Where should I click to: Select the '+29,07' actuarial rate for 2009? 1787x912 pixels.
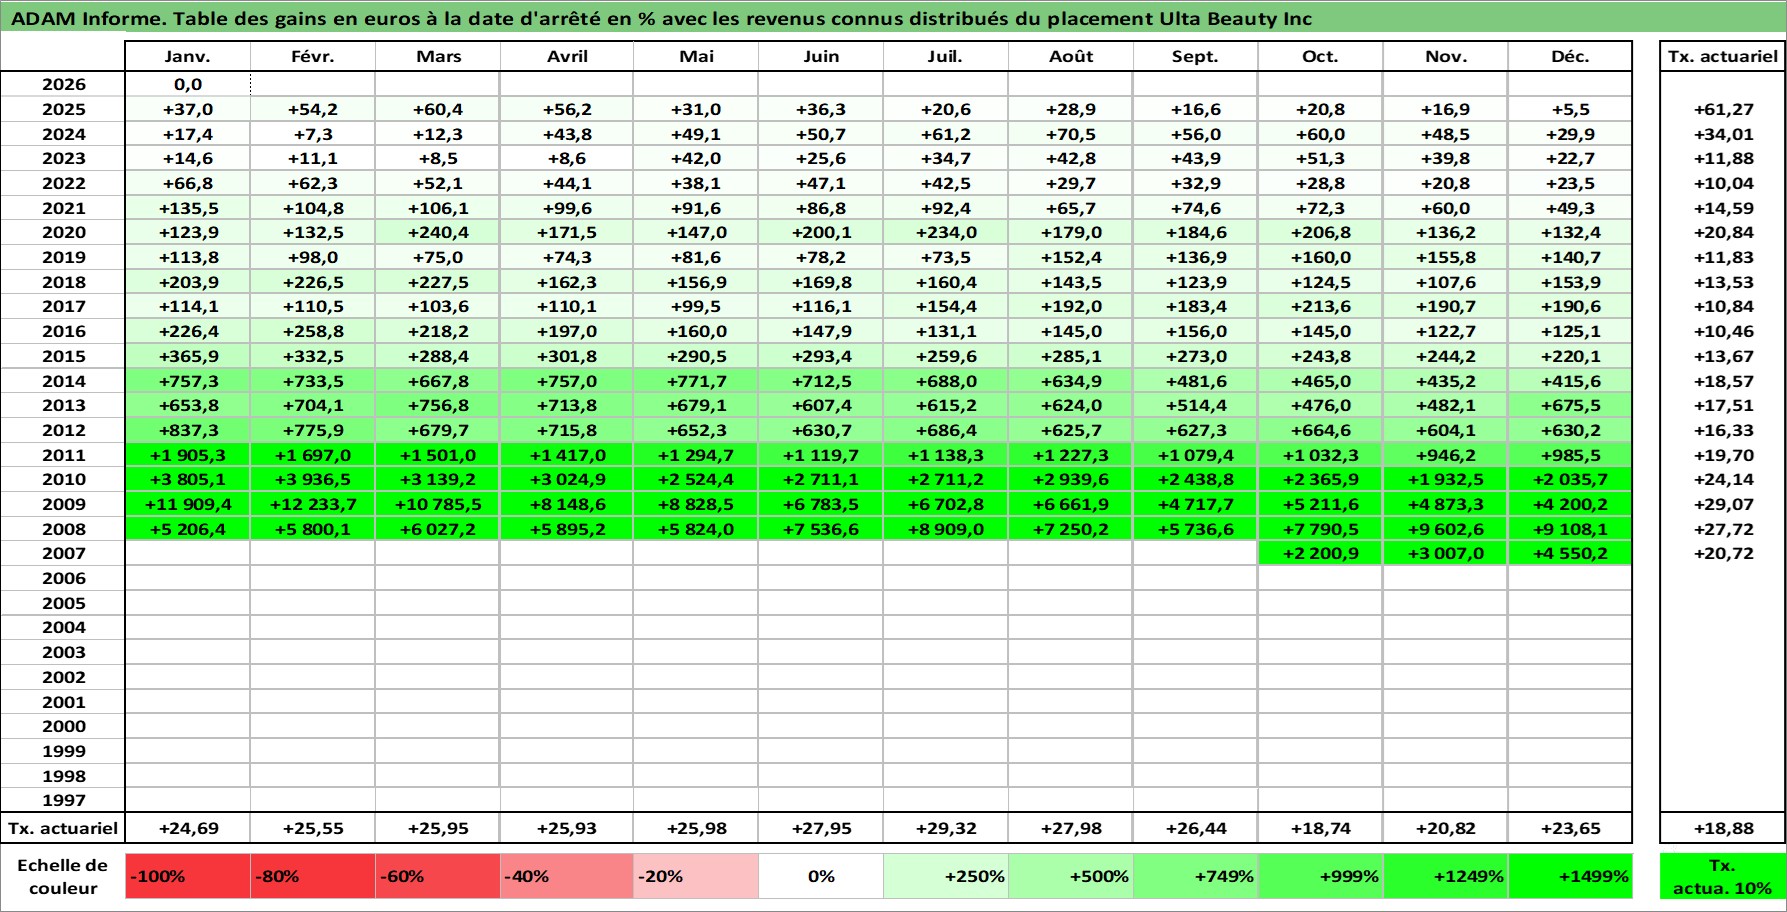click(1722, 504)
